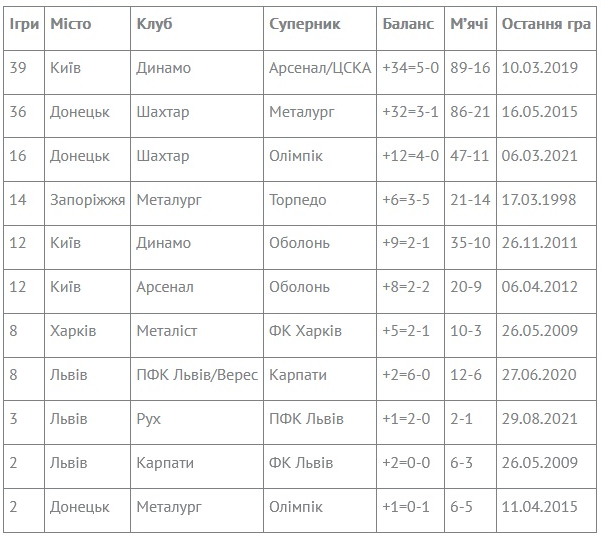Image resolution: width=601 pixels, height=537 pixels.
Task: Select the "ФК Харків" opponent cell
Action: pos(306,331)
